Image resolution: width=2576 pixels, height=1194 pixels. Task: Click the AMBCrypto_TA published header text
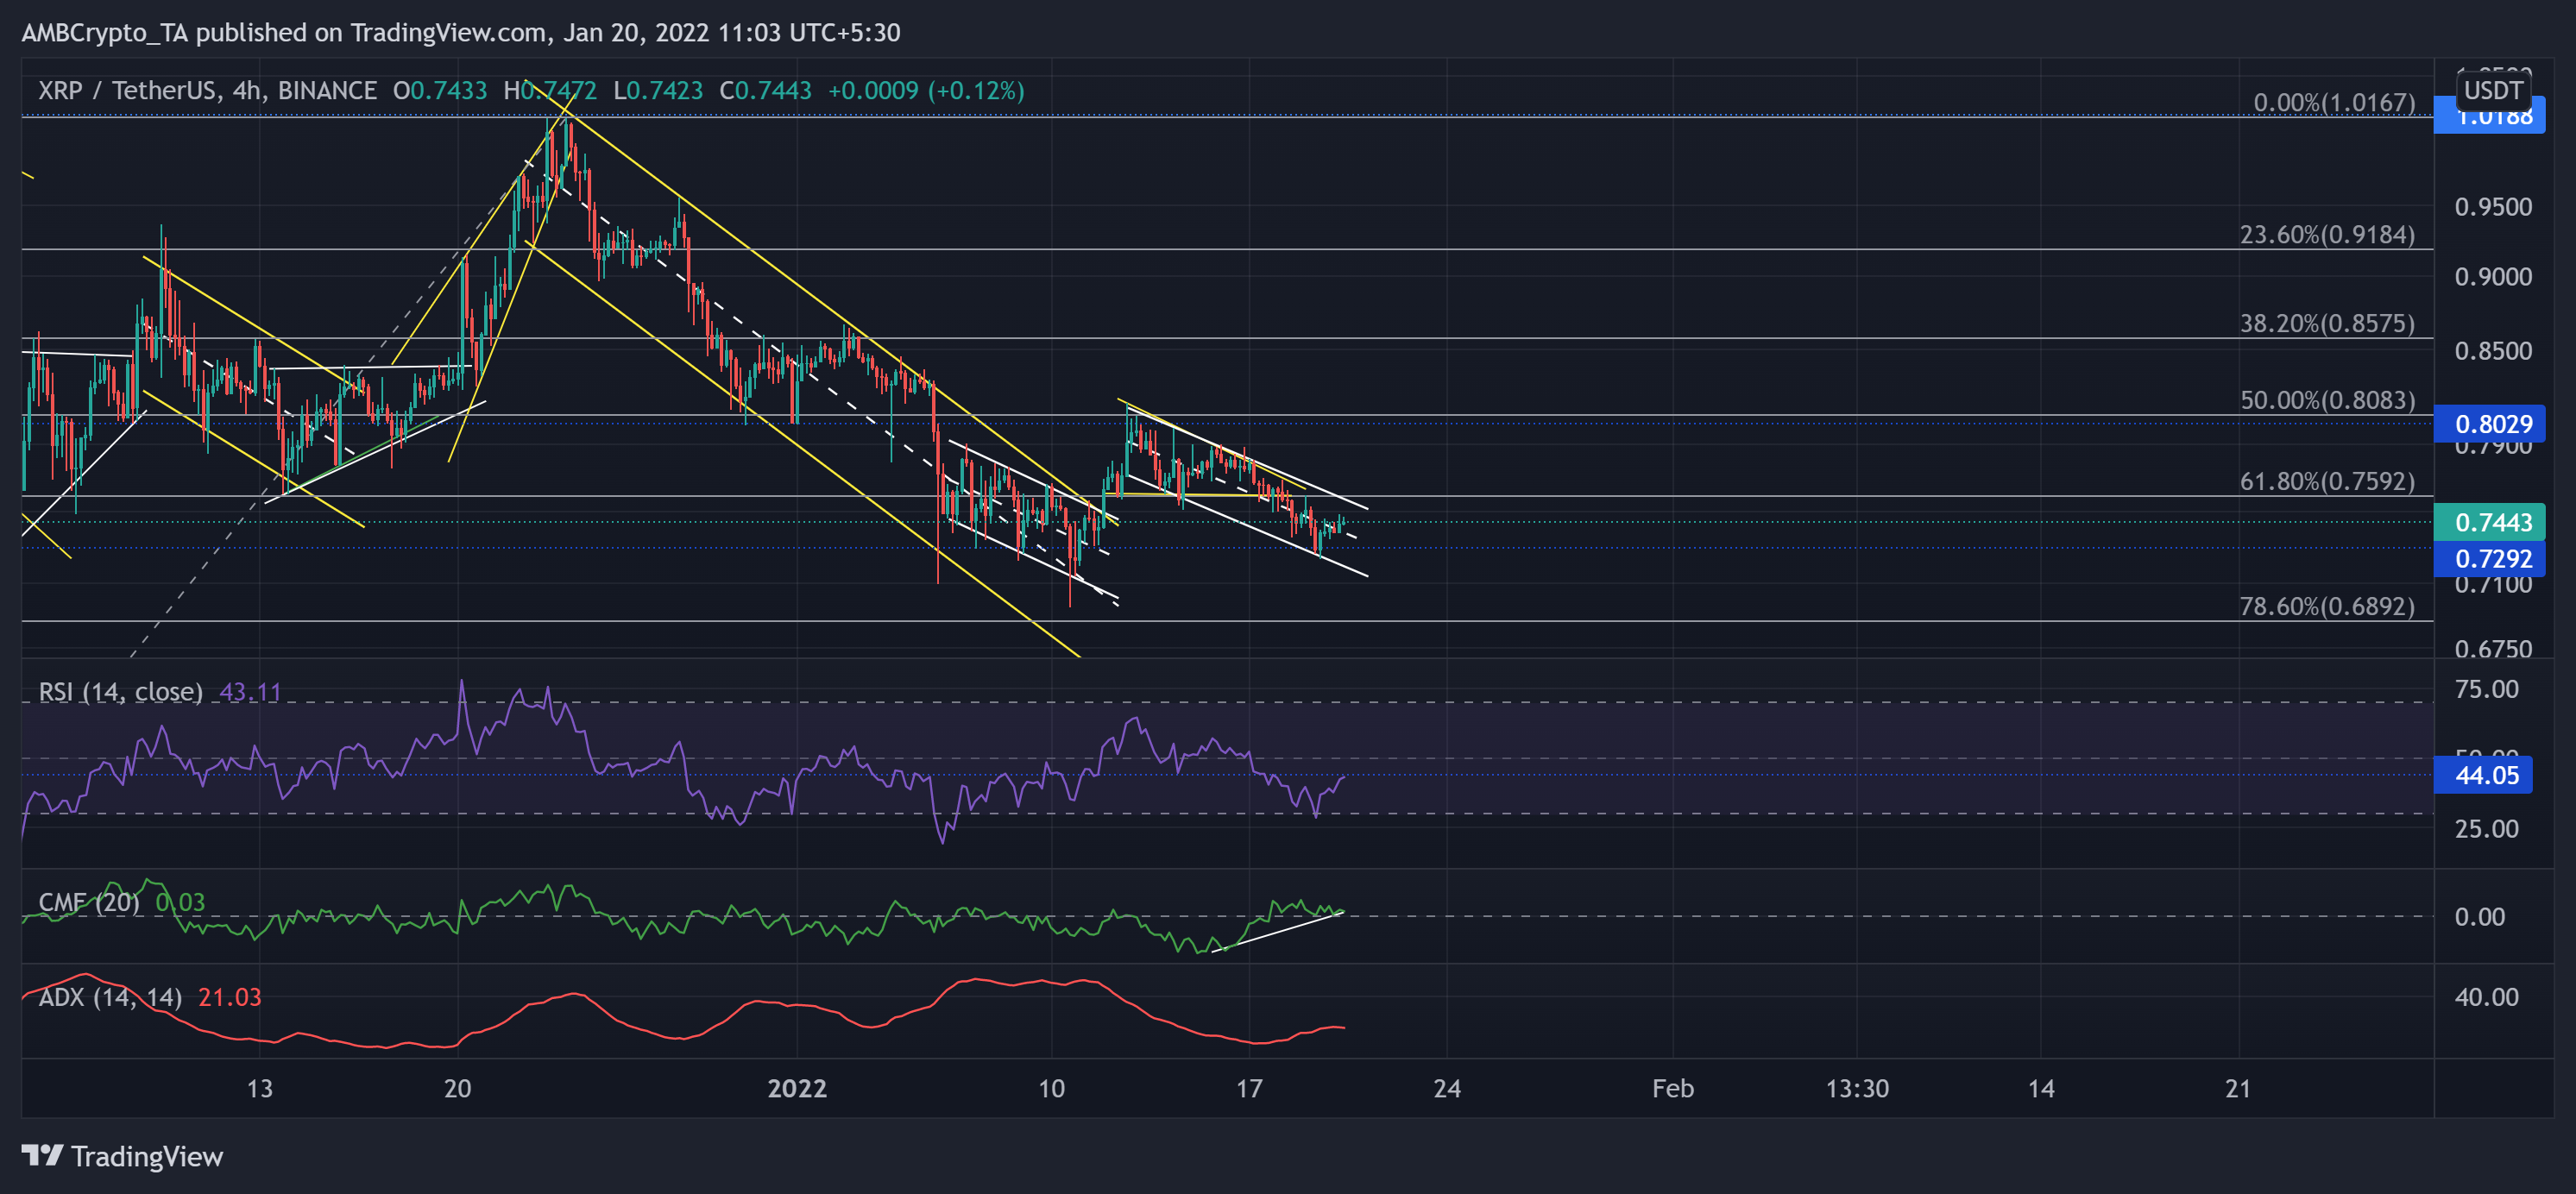pos(460,33)
